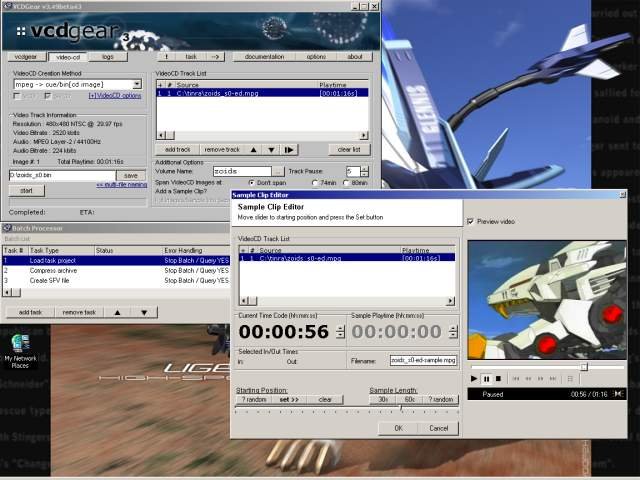Image resolution: width=640 pixels, height=480 pixels.
Task: Click the clear button under Starting Position
Action: [325, 400]
